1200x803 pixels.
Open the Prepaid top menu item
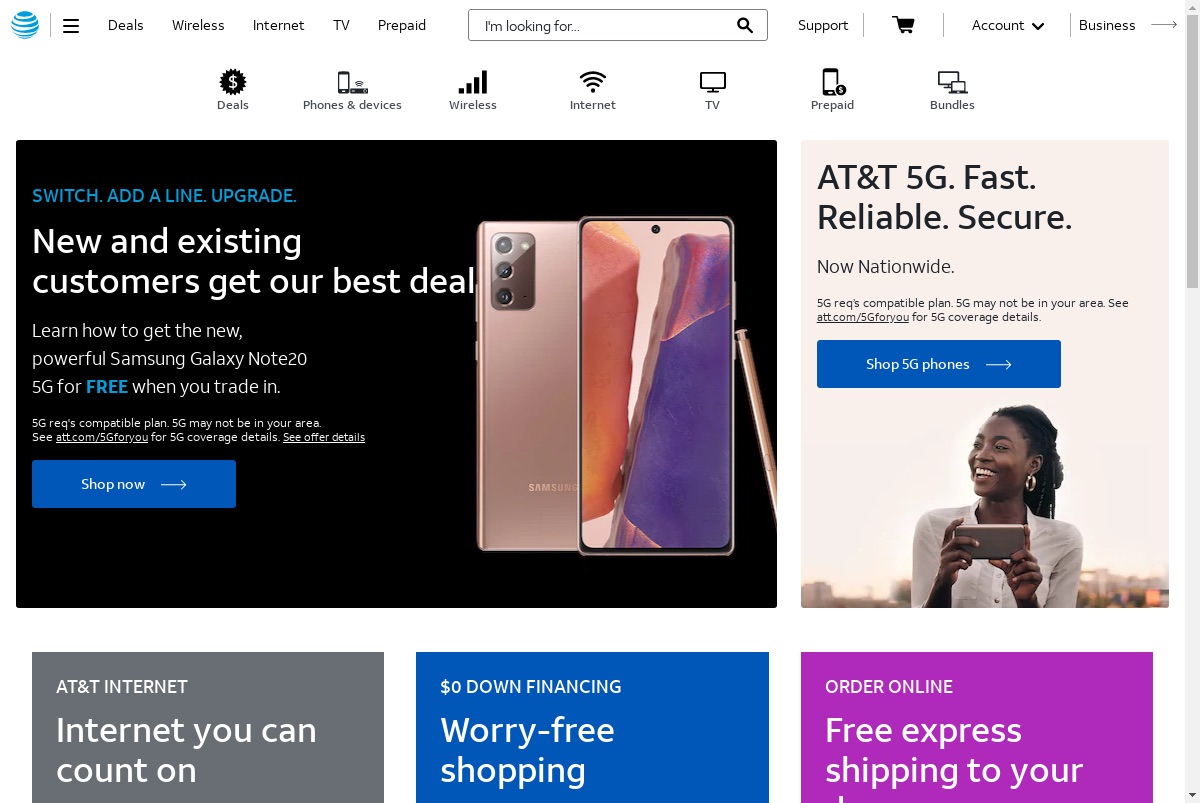point(402,25)
